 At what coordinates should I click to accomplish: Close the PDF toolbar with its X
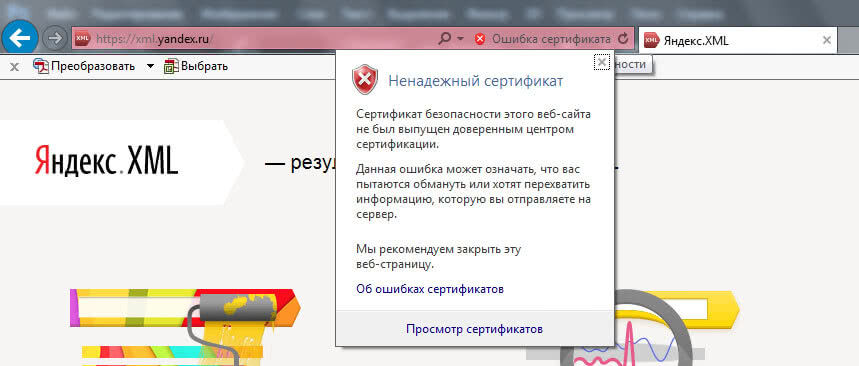(15, 67)
